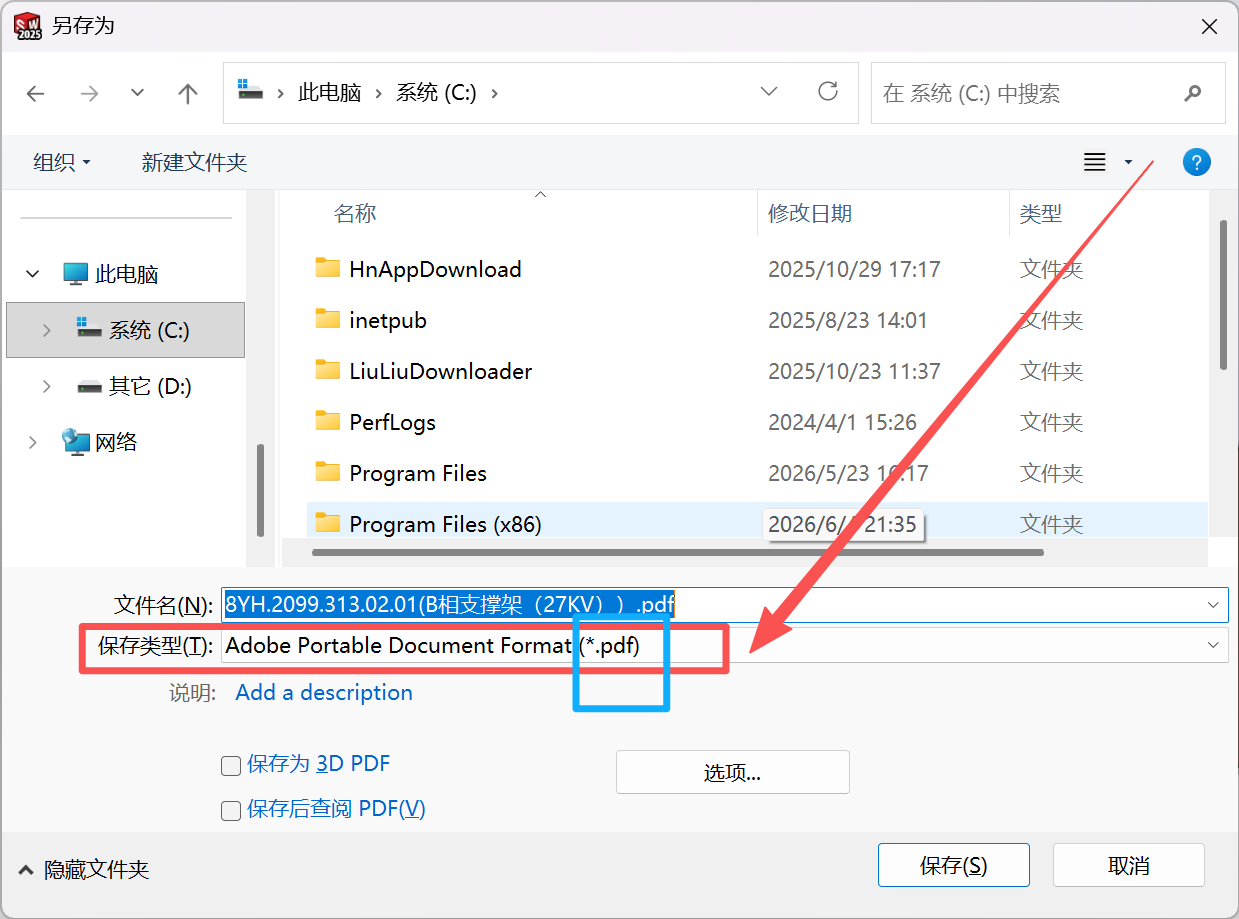Select the inetpub folder
This screenshot has width=1239, height=919.
[388, 320]
